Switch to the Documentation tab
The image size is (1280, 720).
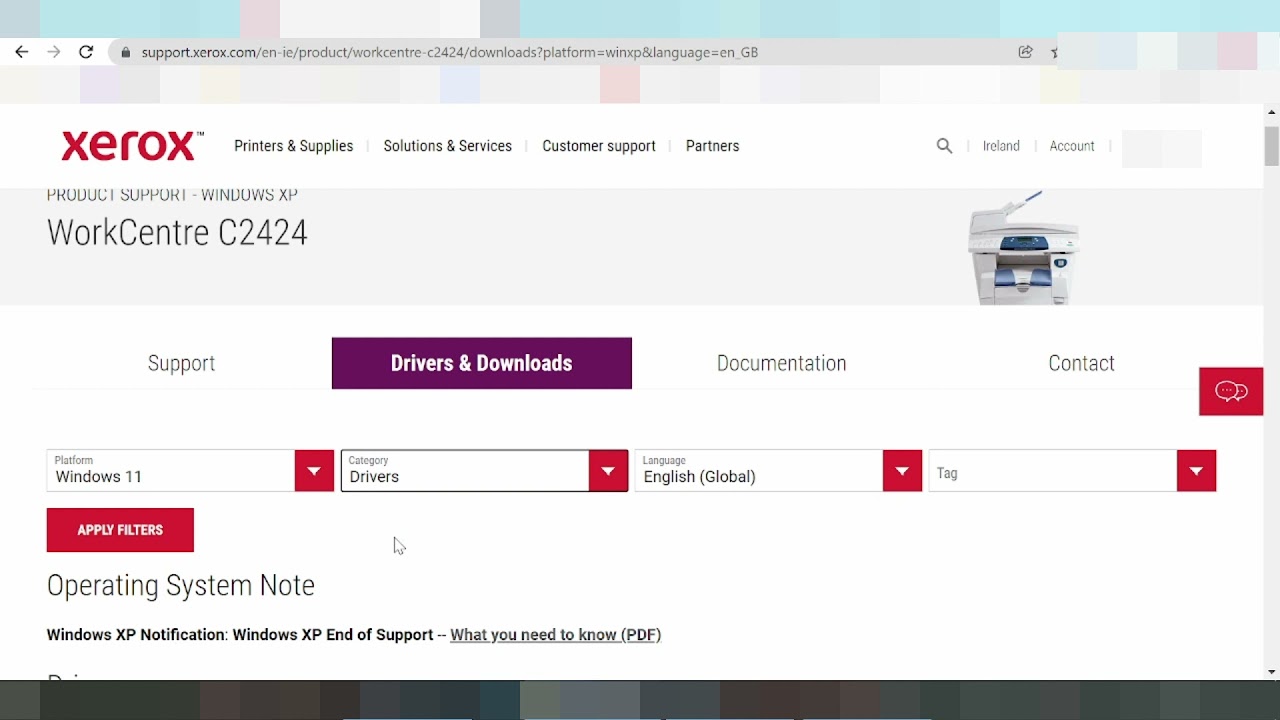tap(781, 363)
